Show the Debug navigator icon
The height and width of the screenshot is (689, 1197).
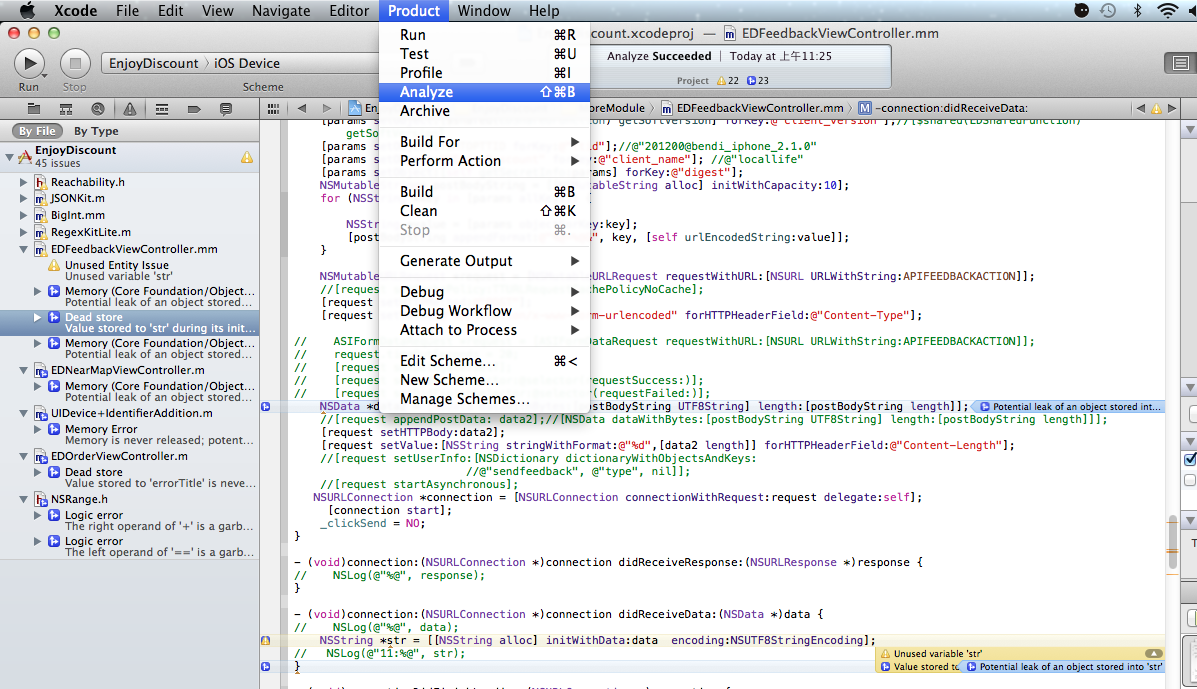162,108
